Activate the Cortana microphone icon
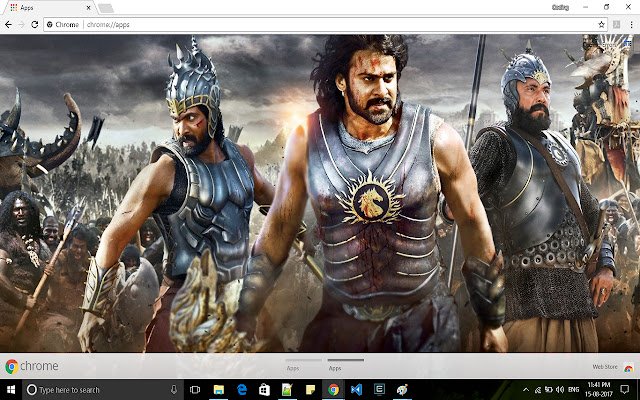 [174, 390]
